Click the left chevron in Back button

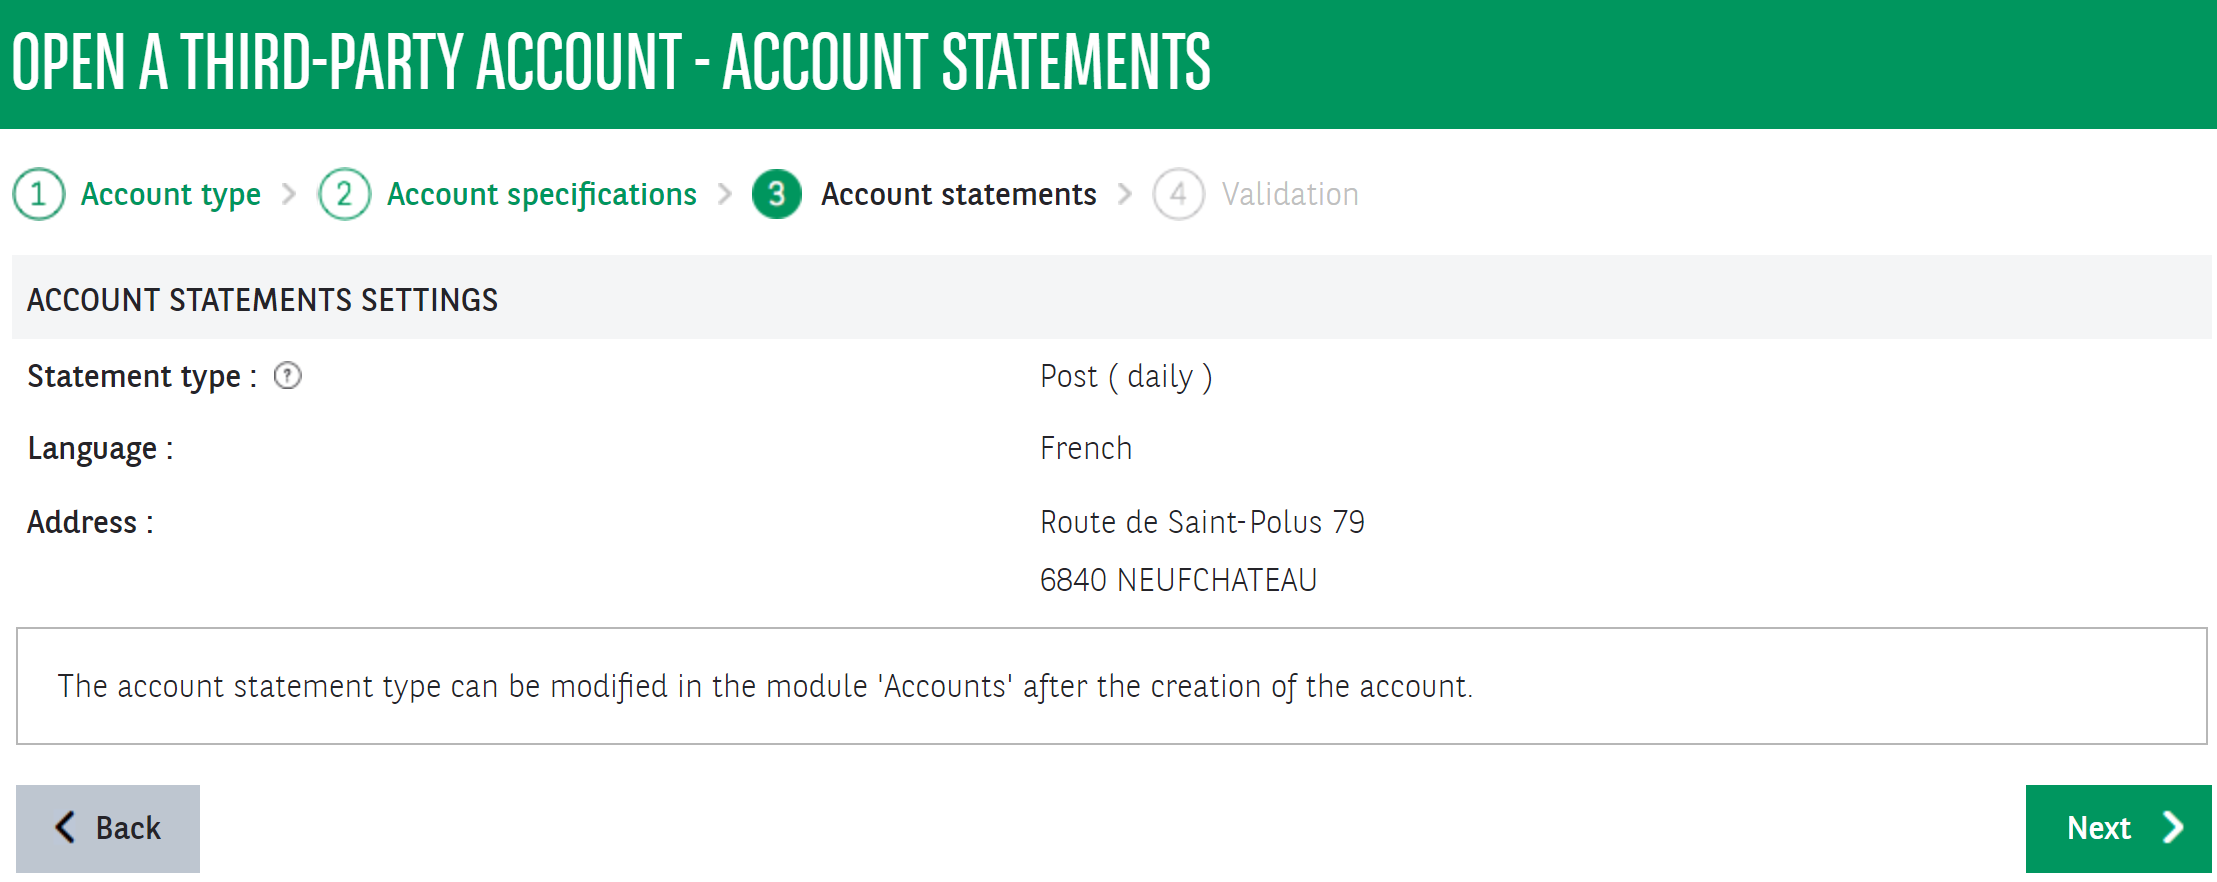tap(66, 827)
